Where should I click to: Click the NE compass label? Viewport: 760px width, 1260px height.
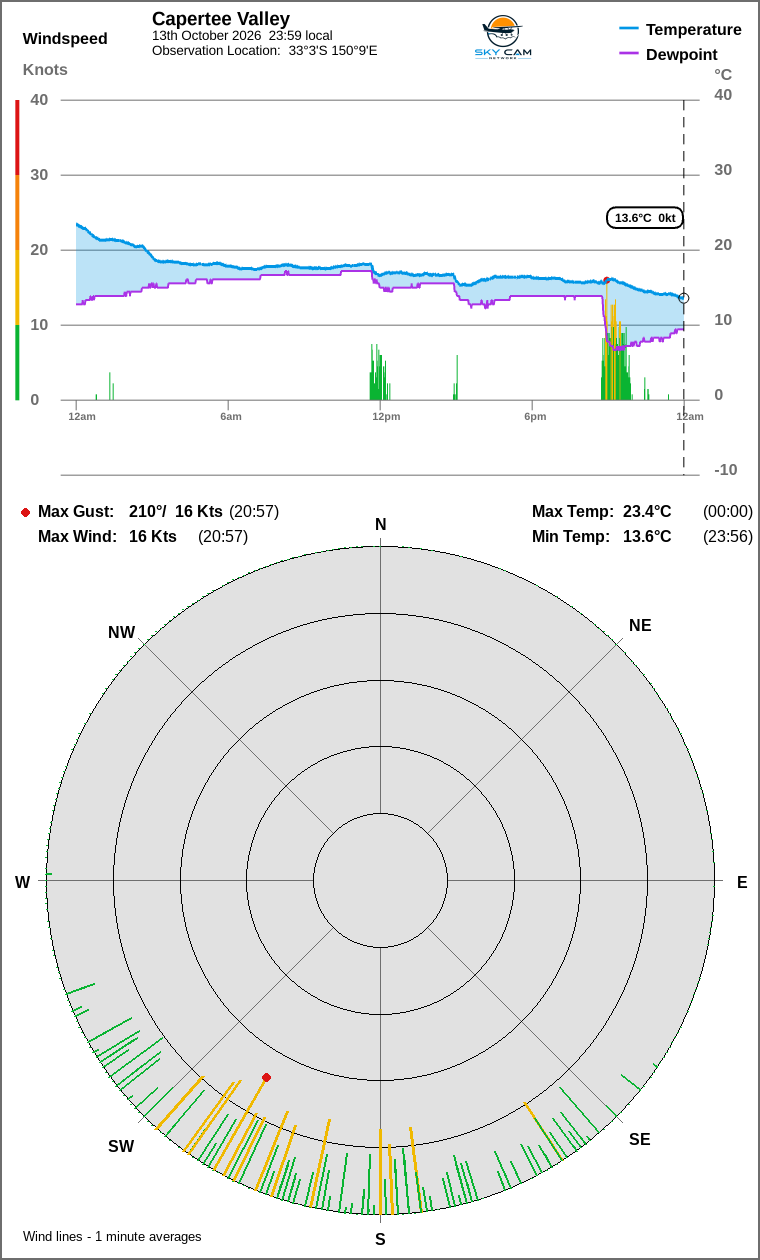[640, 626]
